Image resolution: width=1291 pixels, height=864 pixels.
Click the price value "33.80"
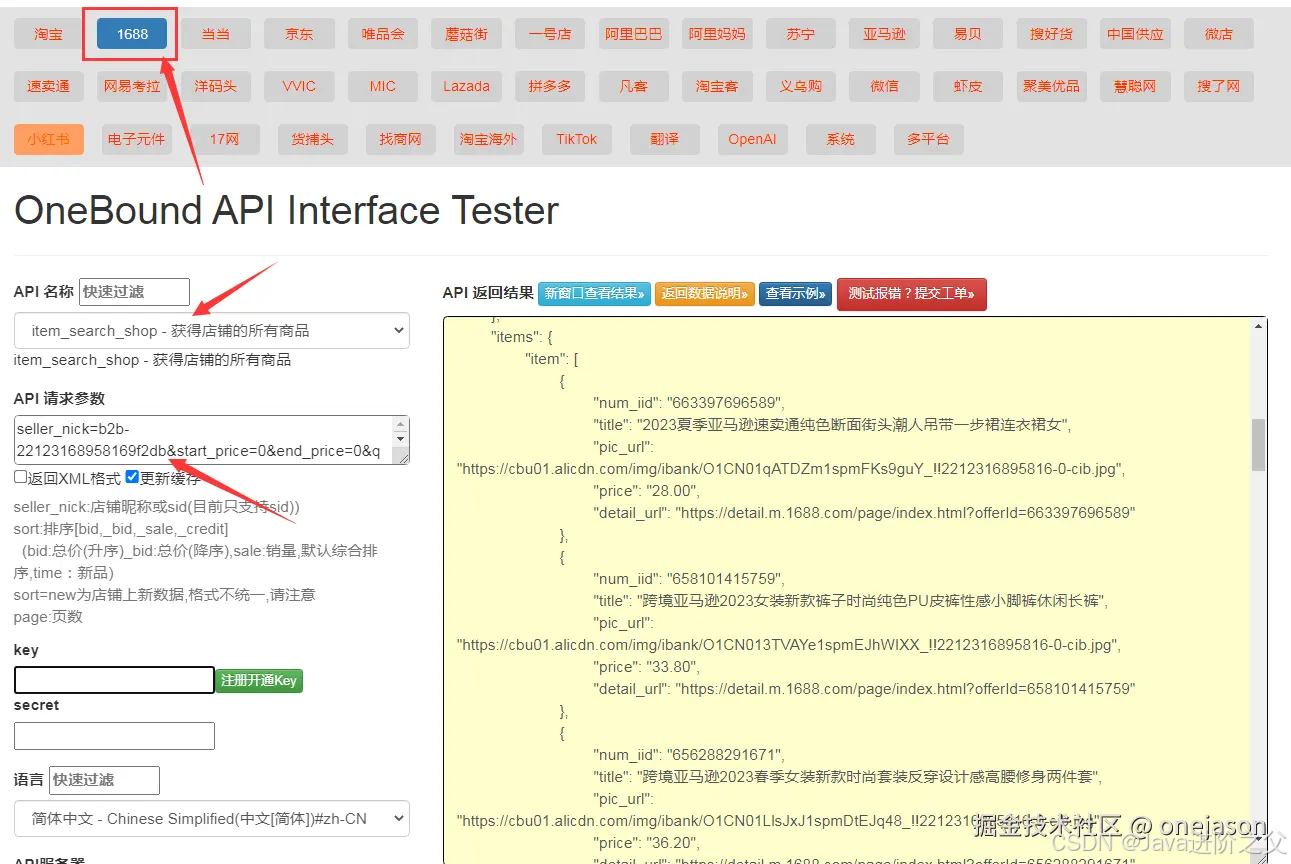tap(673, 667)
